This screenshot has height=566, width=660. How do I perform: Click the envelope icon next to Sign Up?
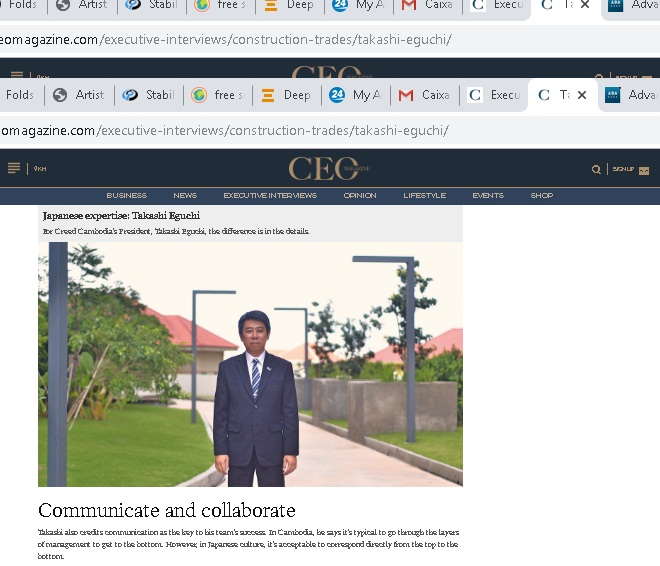[644, 170]
